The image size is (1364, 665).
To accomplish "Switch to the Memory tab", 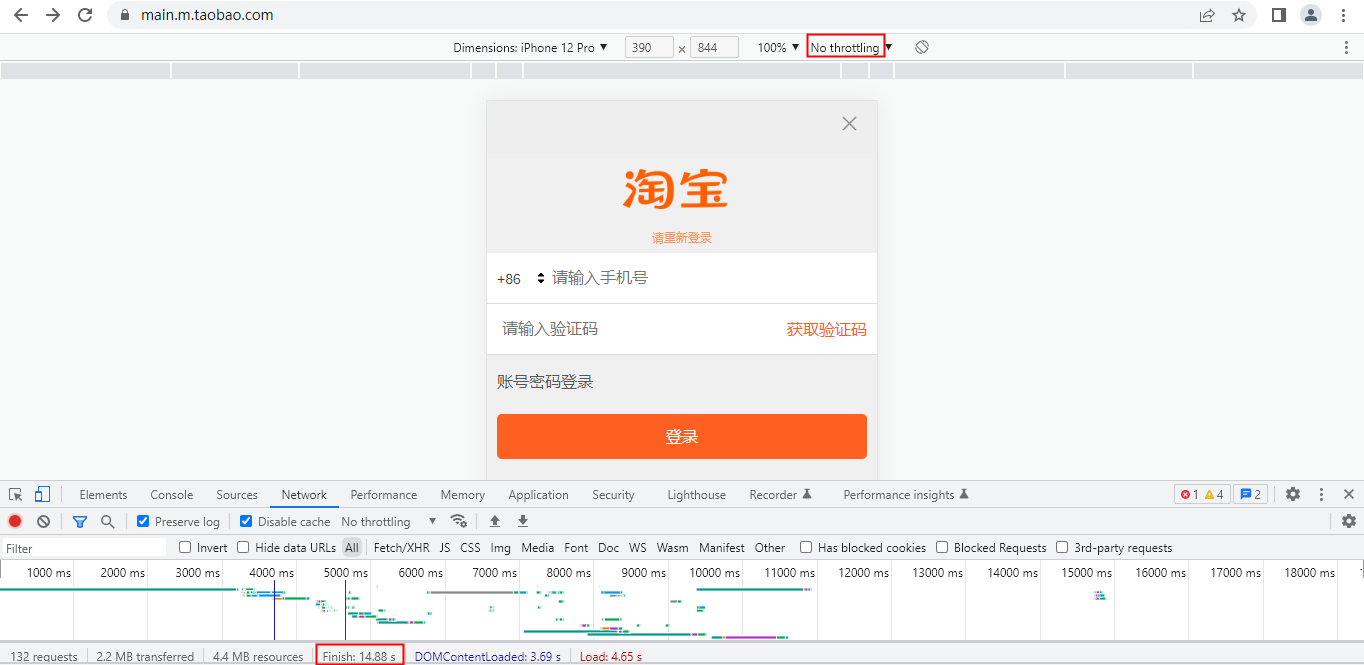I will 462,494.
